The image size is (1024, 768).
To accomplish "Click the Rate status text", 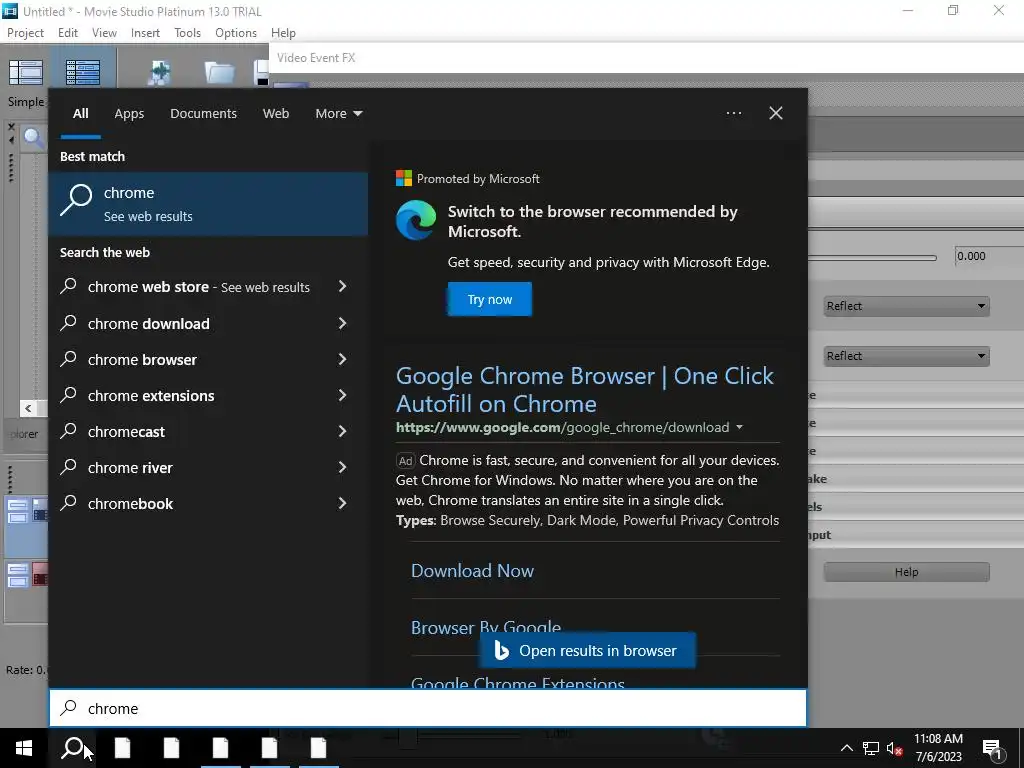I will tap(26, 669).
